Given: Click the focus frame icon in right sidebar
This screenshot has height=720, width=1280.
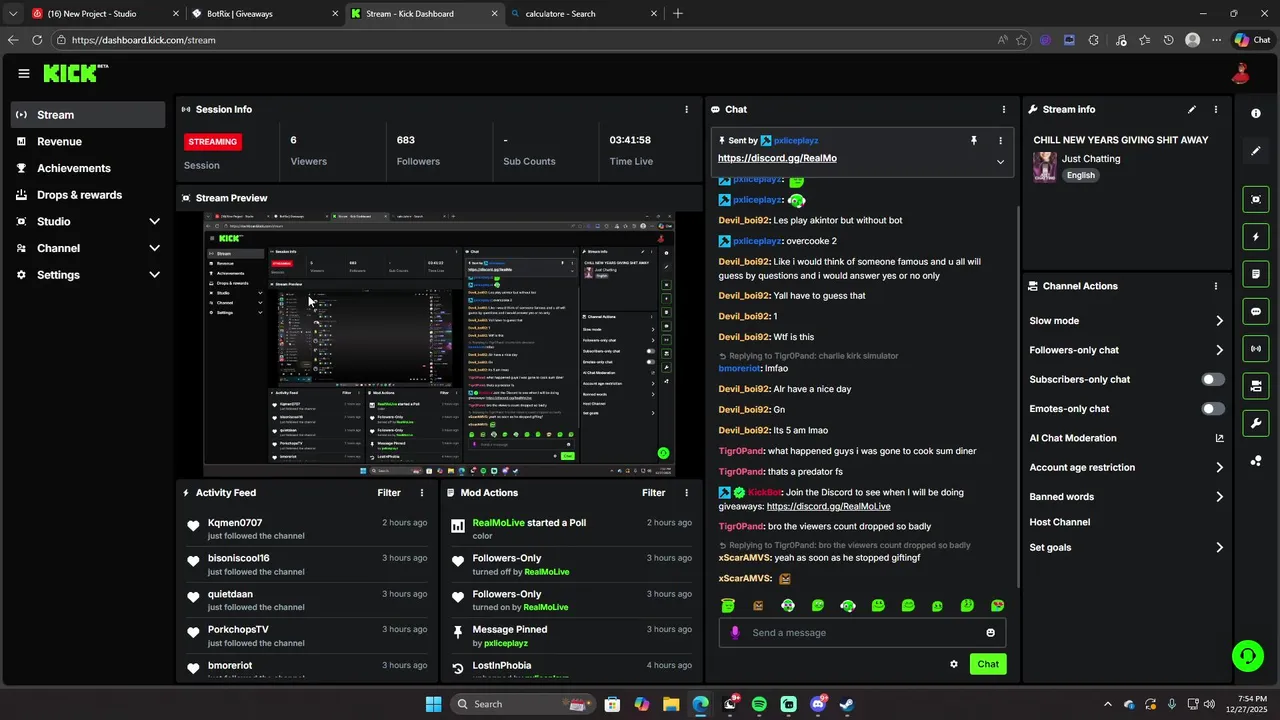Looking at the screenshot, I should [x=1256, y=200].
